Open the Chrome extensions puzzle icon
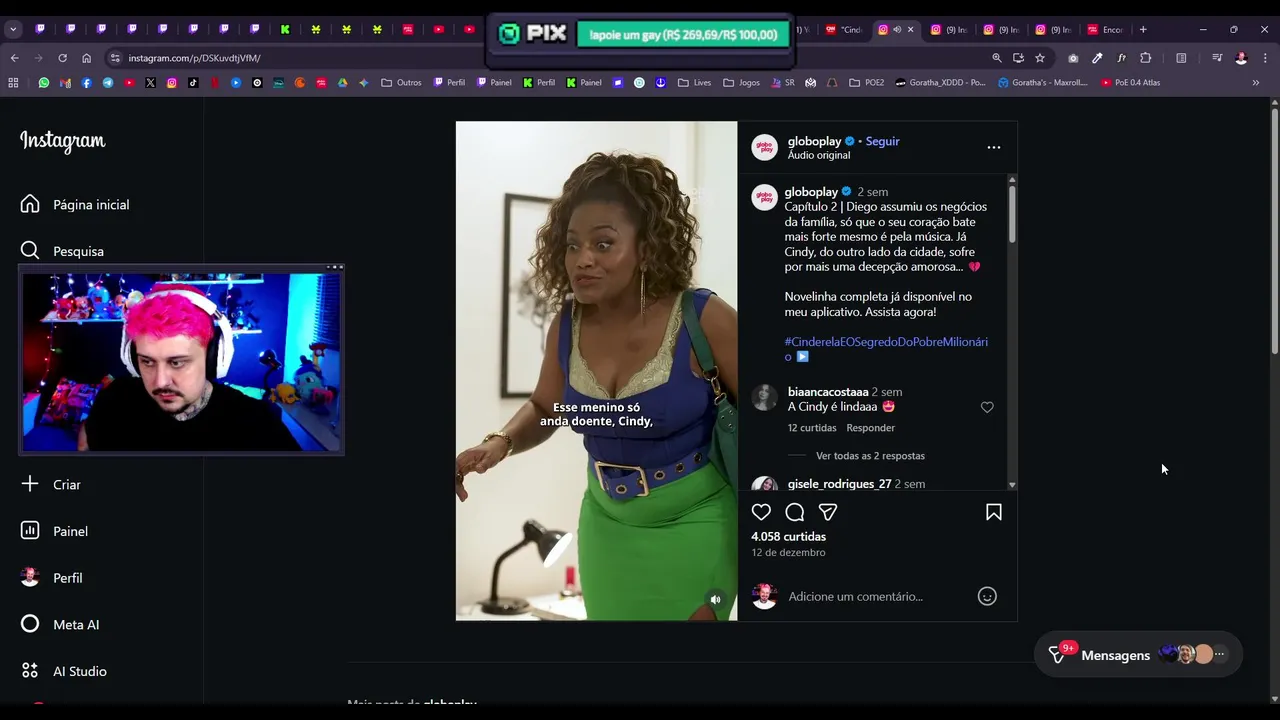 pos(1146,58)
